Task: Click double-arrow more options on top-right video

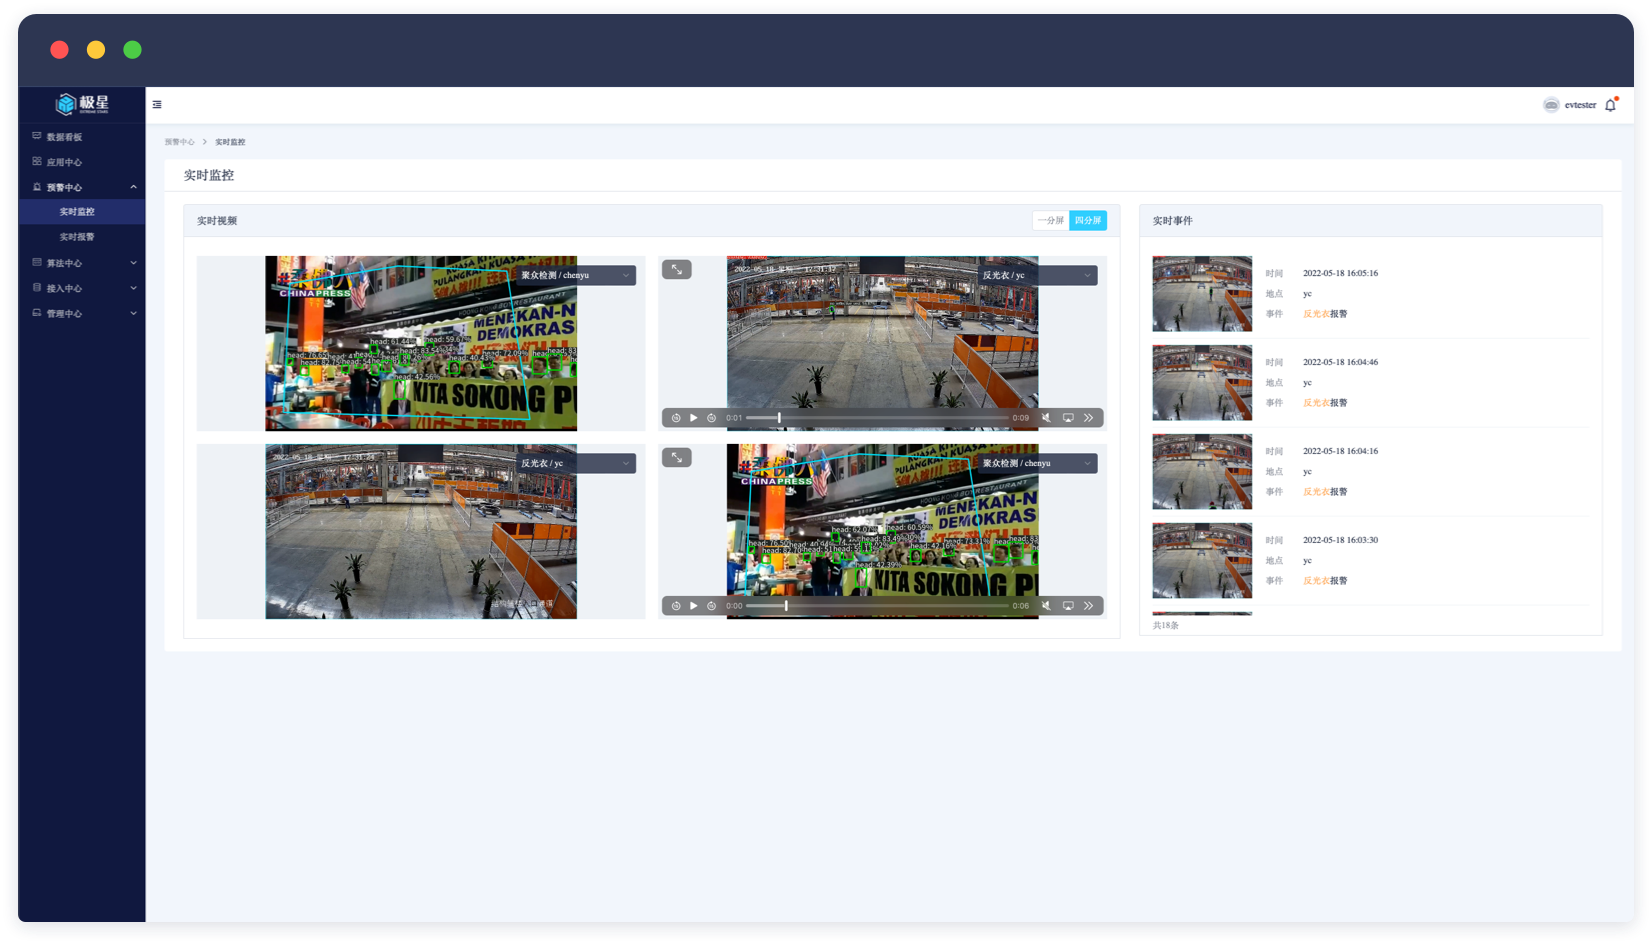Action: (1089, 418)
